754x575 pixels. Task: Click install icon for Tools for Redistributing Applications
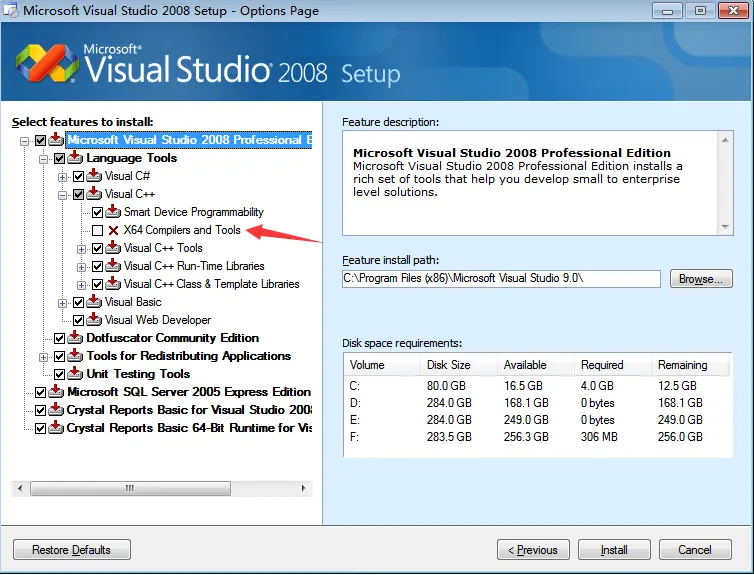coord(75,356)
